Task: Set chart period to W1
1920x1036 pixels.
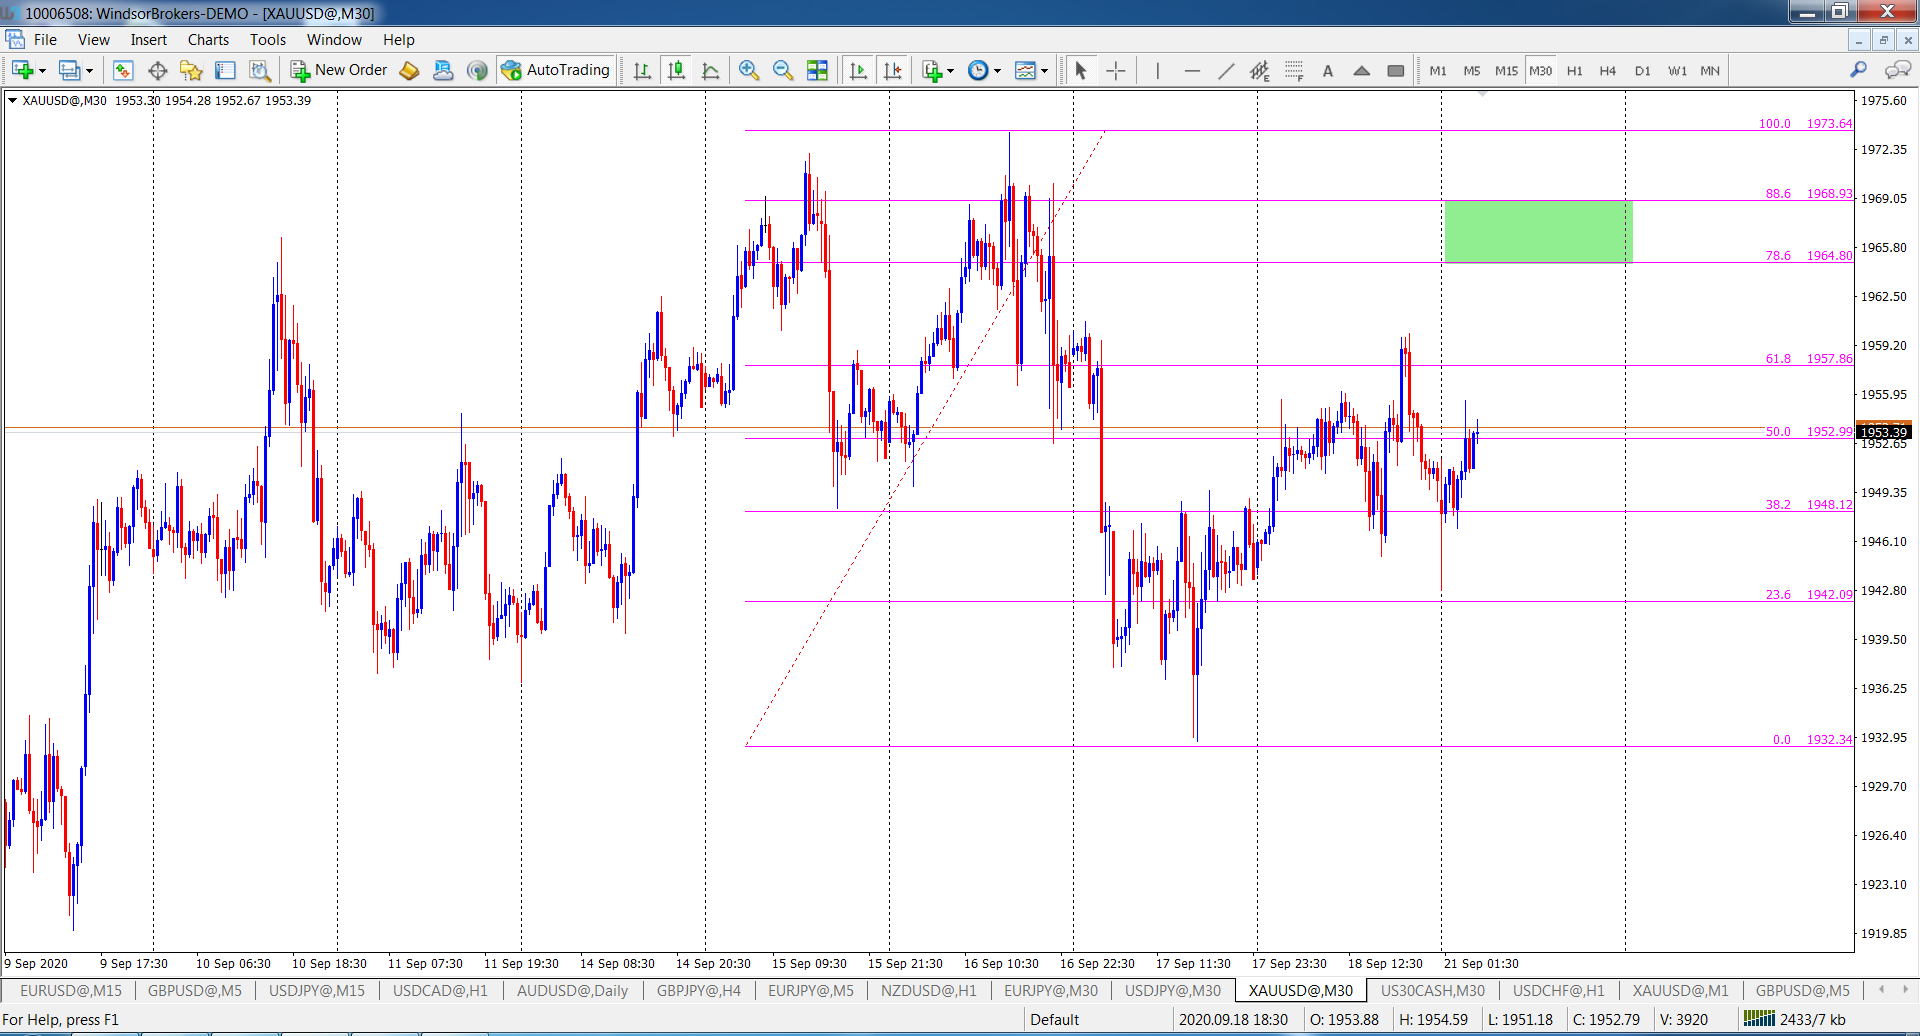Action: (1677, 70)
